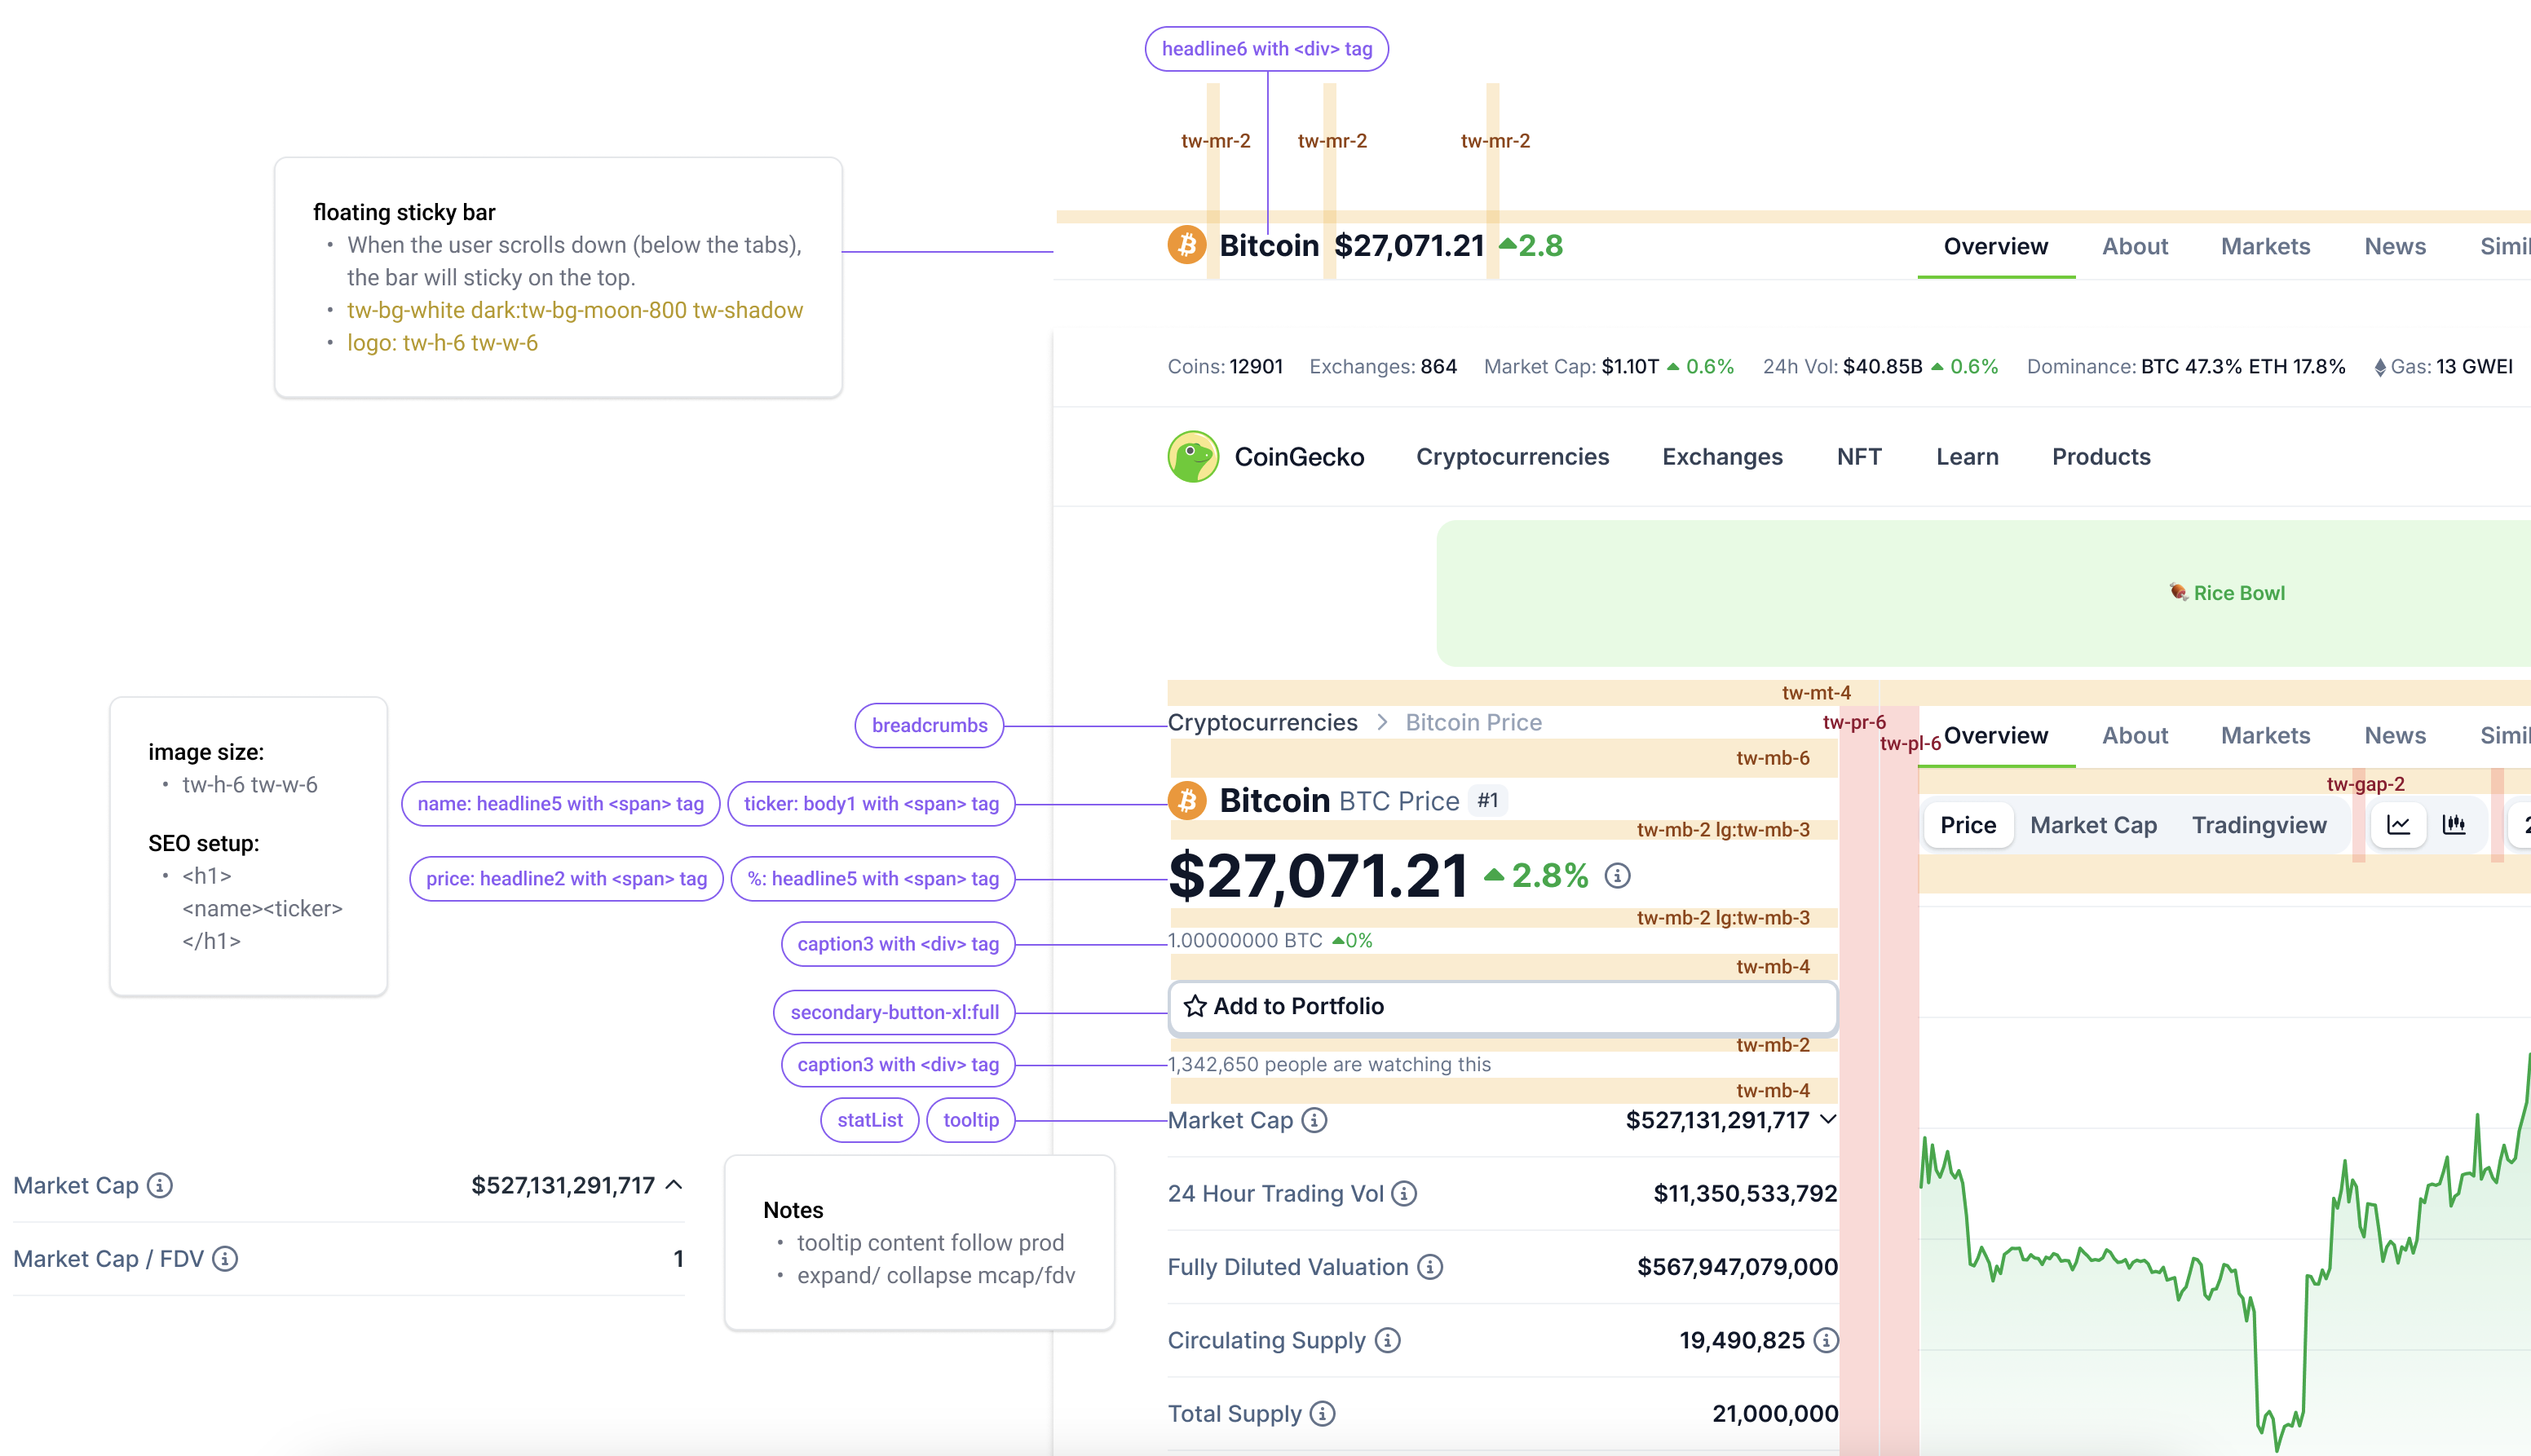Screen dimensions: 2531x1456
Task: Select the candlestick chart icon near Tradingview
Action: [x=2456, y=824]
